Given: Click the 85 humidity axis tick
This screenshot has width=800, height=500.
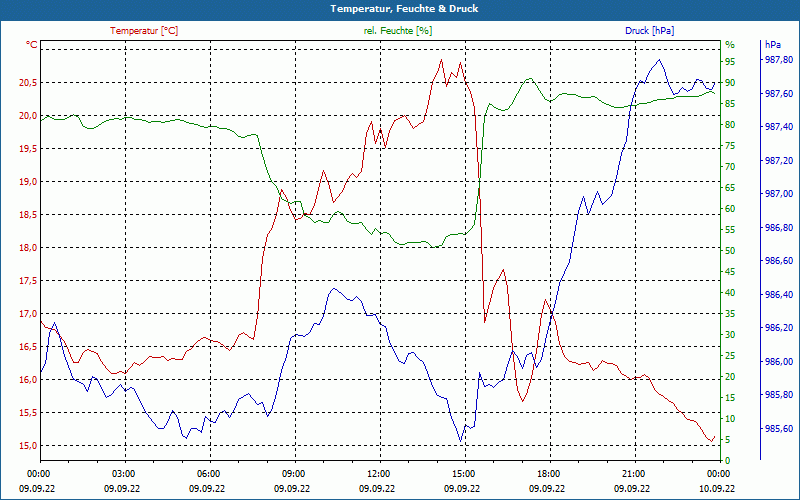Looking at the screenshot, I should pos(730,104).
